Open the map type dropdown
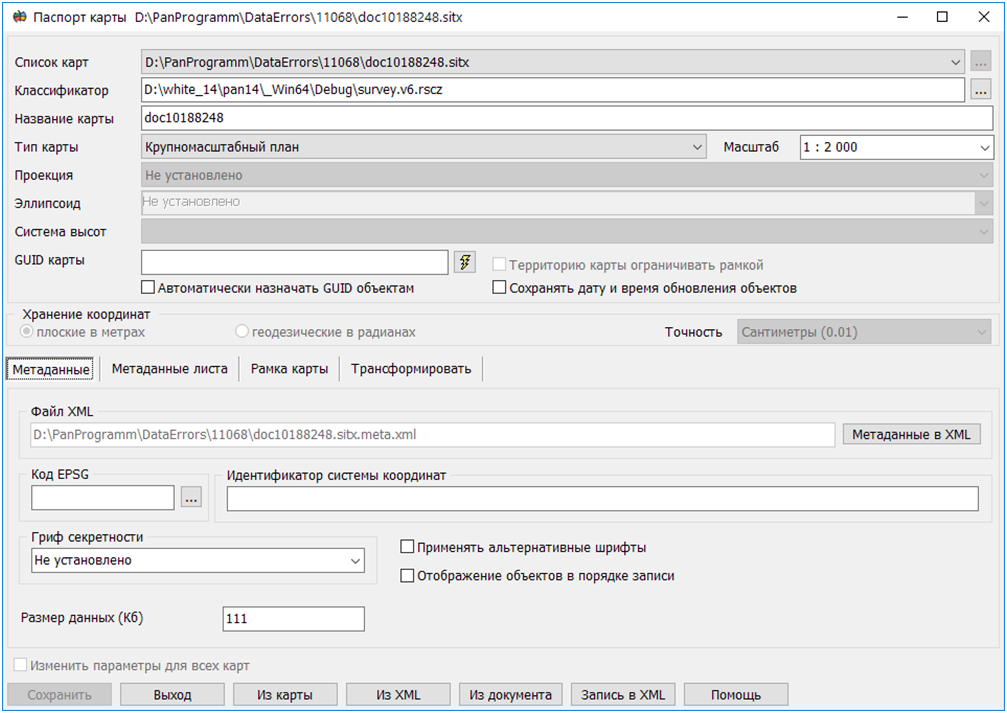Image resolution: width=1007 pixels, height=713 pixels. click(697, 147)
